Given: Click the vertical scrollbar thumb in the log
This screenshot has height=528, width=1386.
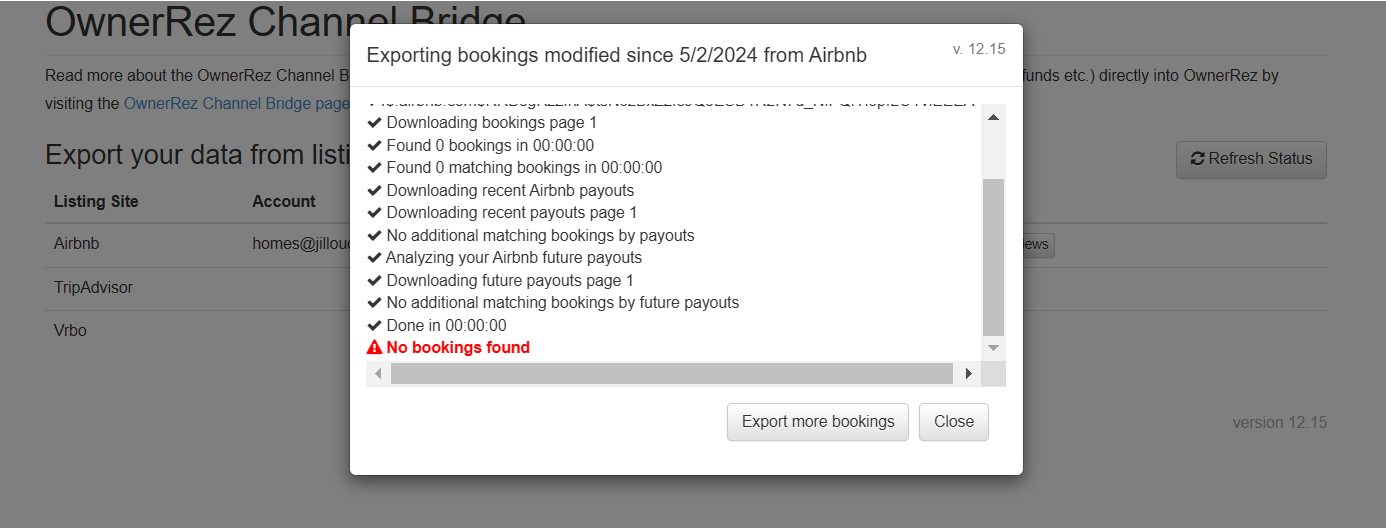Looking at the screenshot, I should click(993, 255).
